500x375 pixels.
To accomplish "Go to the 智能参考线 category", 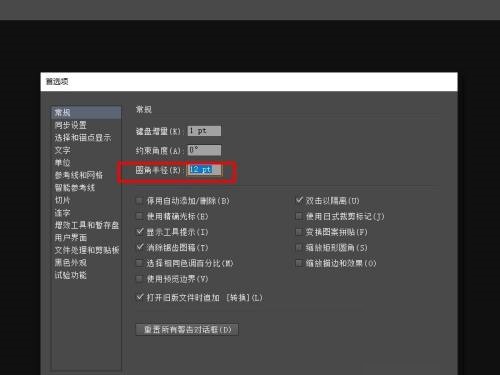I will click(x=75, y=188).
